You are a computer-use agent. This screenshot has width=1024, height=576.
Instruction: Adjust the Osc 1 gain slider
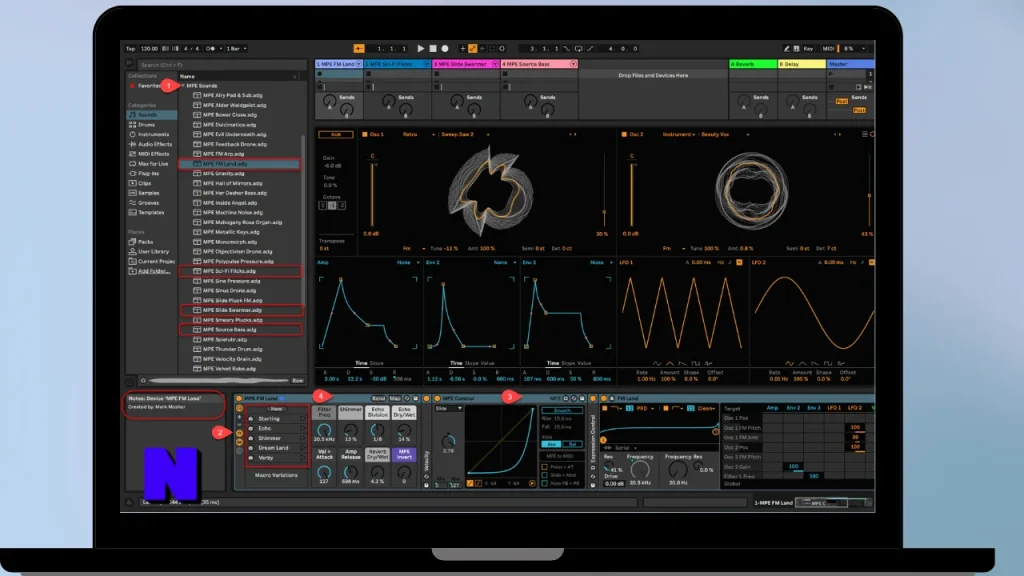[x=372, y=193]
